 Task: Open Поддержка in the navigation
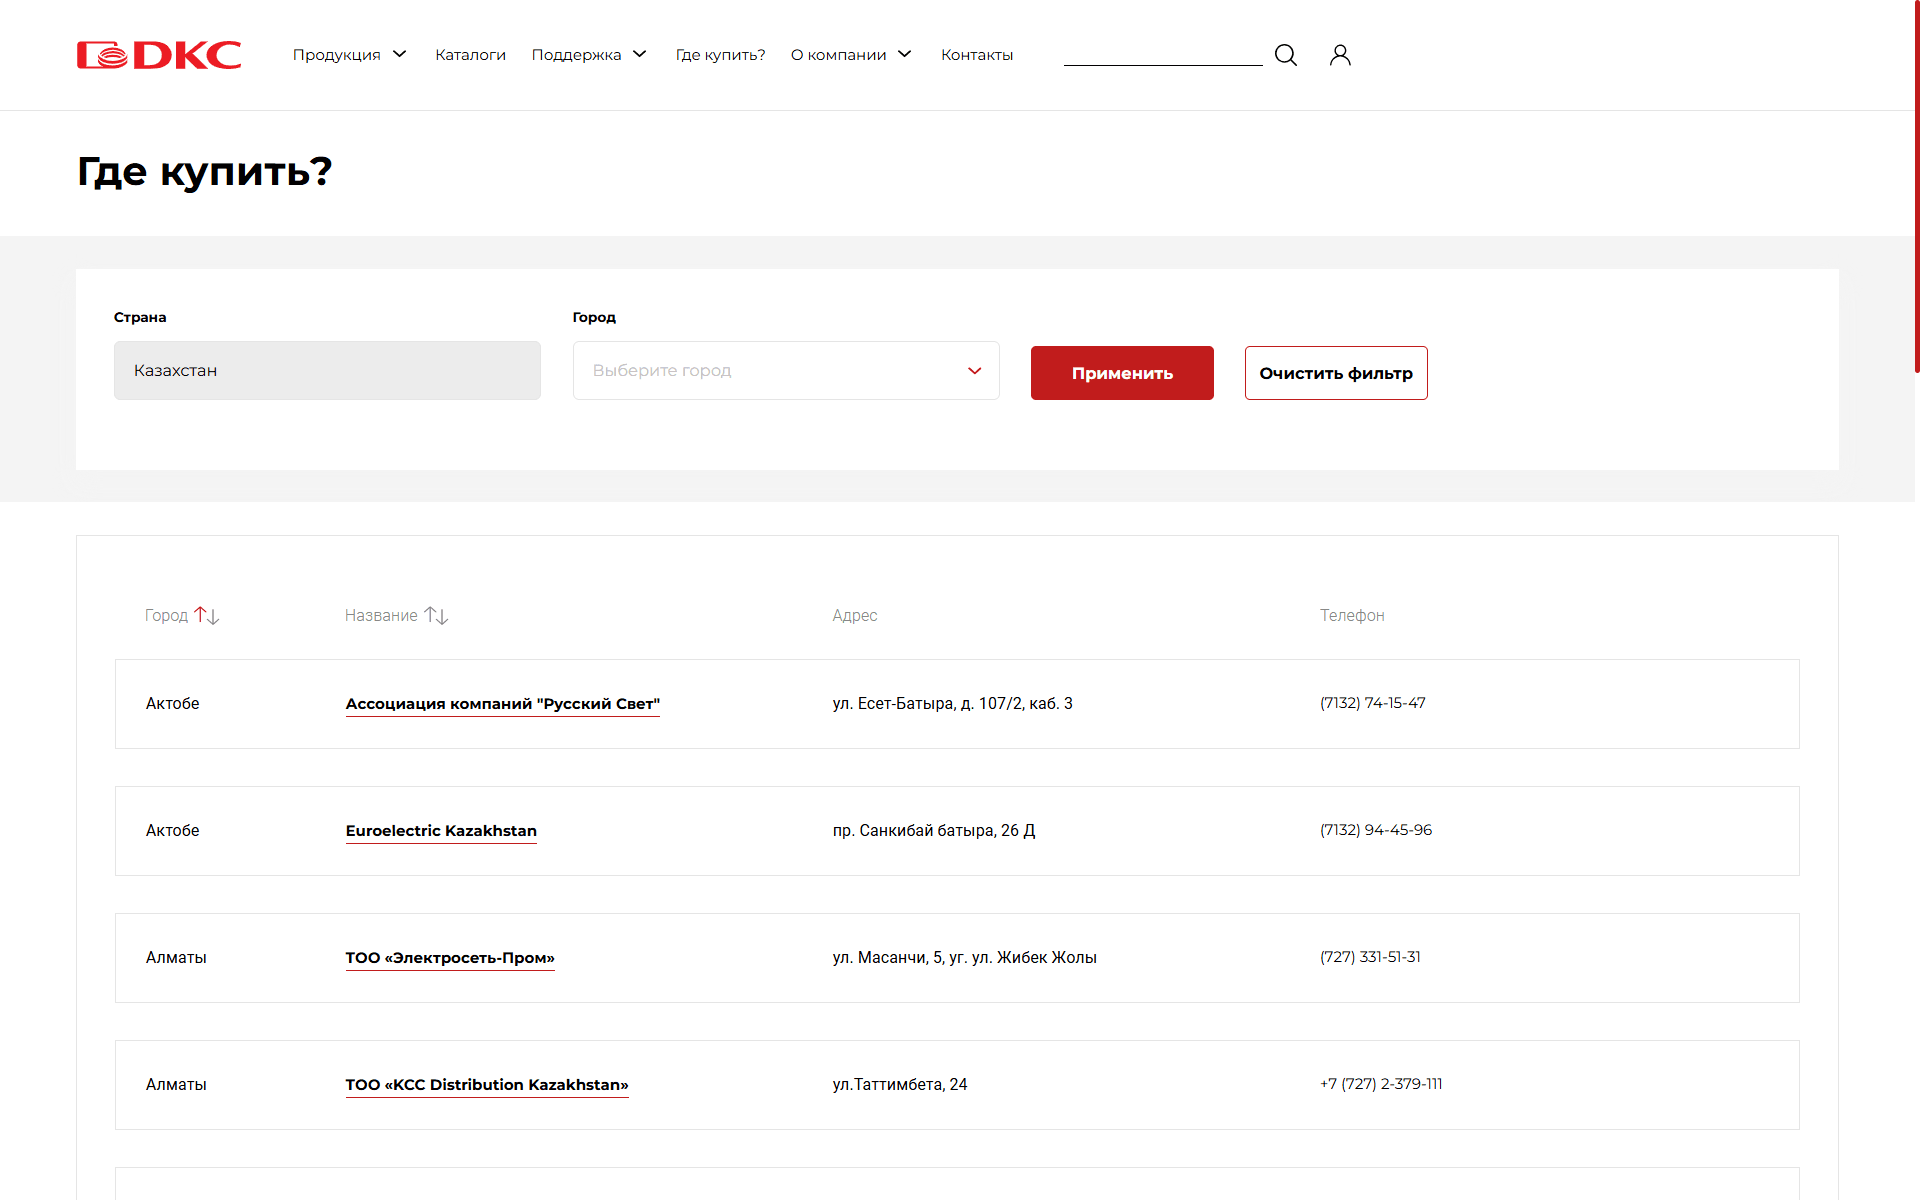click(x=577, y=55)
